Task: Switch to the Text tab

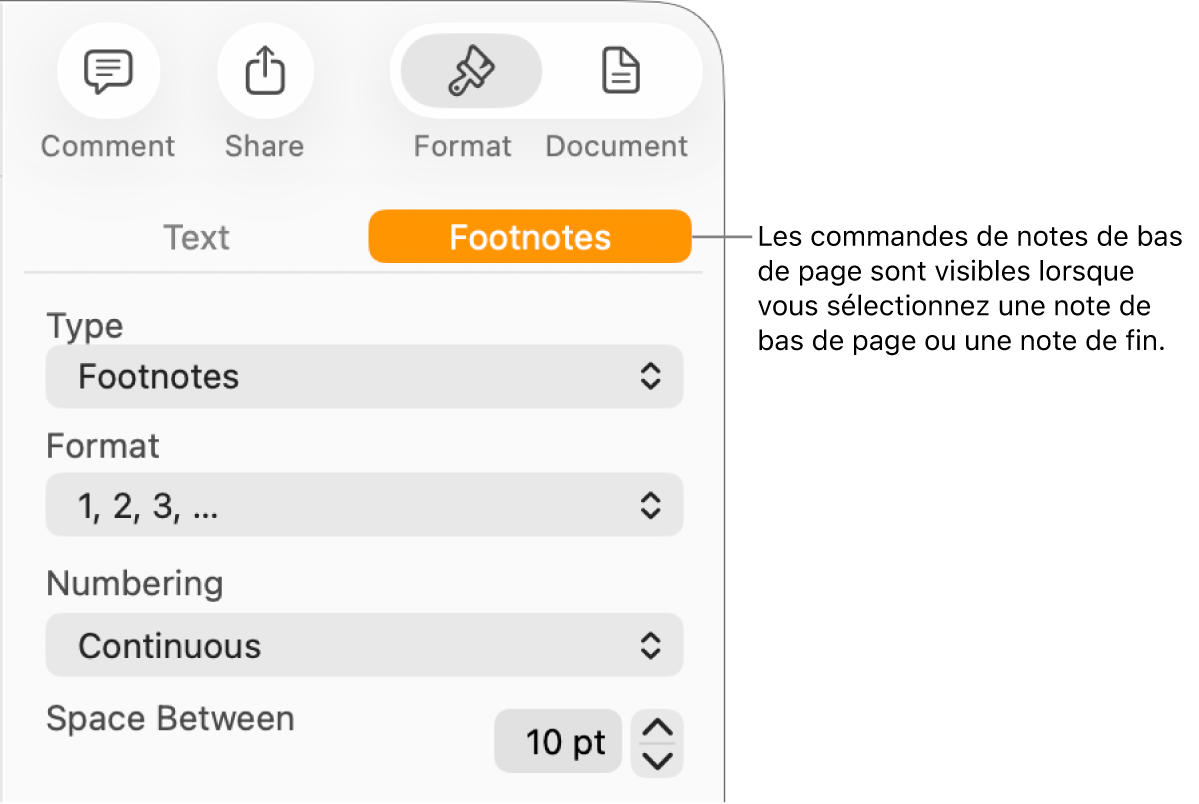Action: click(x=196, y=237)
